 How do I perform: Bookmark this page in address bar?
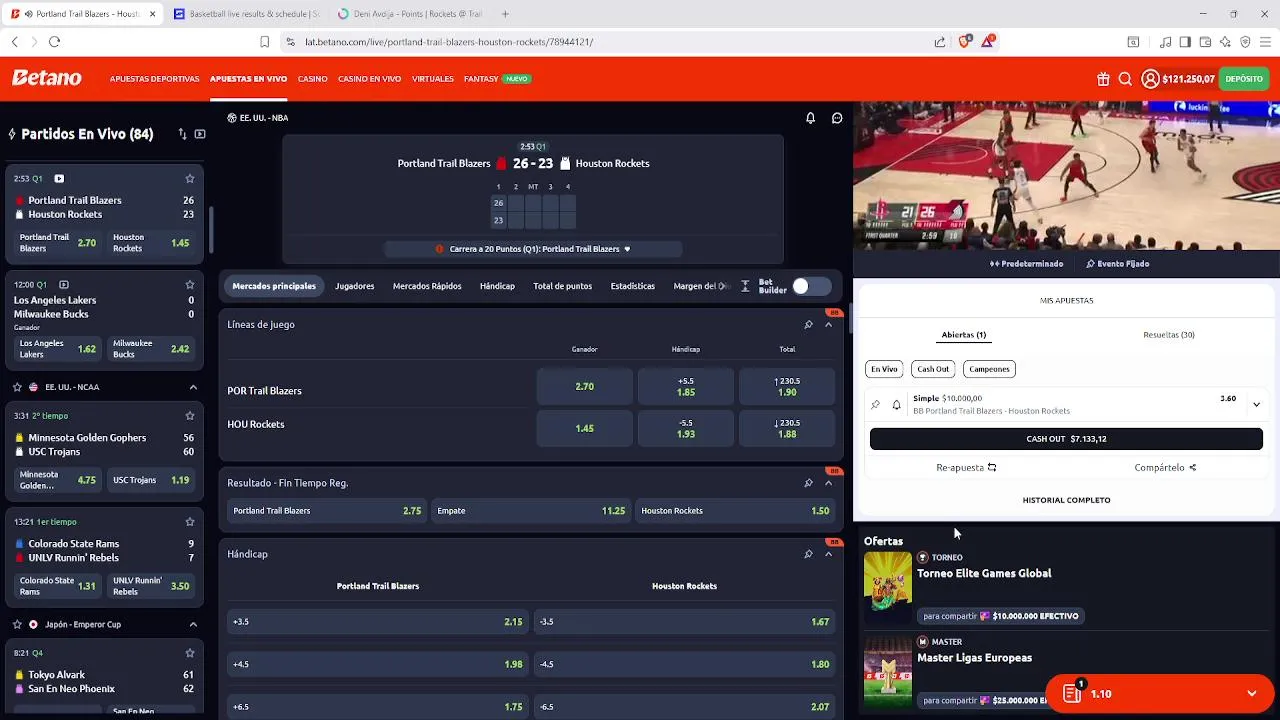[x=264, y=42]
